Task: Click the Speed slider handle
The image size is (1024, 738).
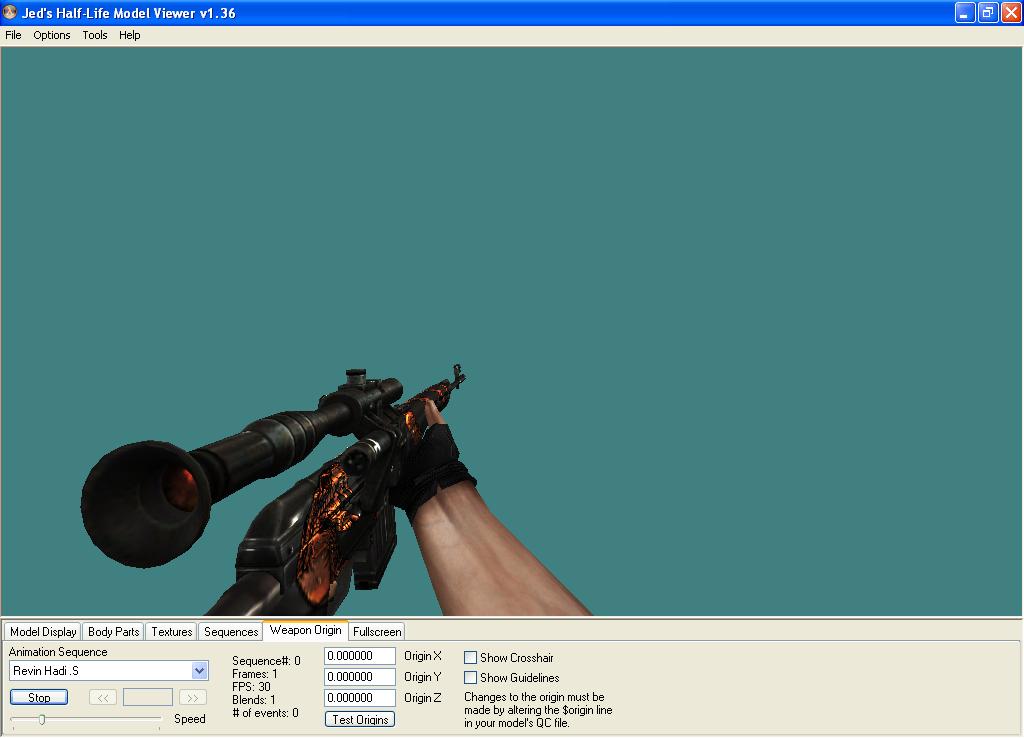Action: 42,720
